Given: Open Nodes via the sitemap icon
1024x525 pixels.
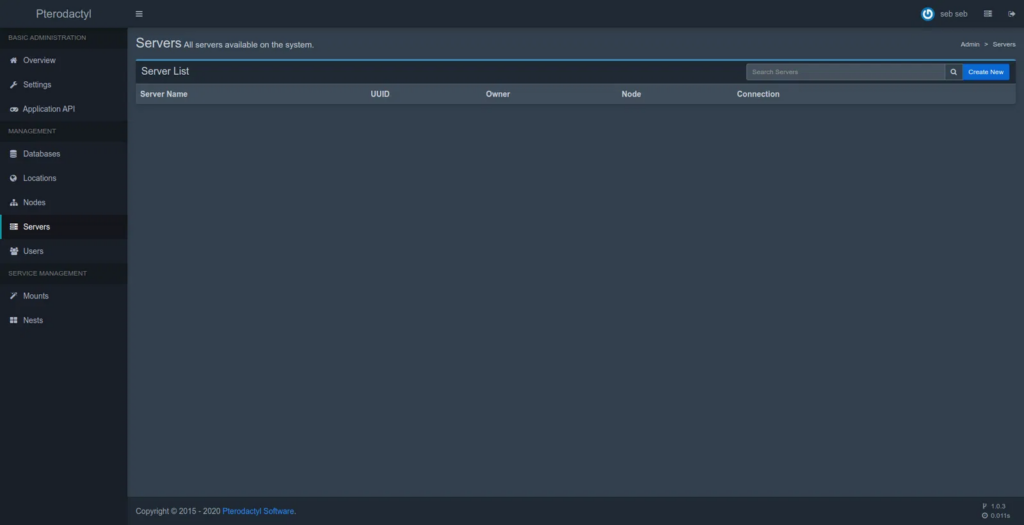Looking at the screenshot, I should [x=13, y=203].
